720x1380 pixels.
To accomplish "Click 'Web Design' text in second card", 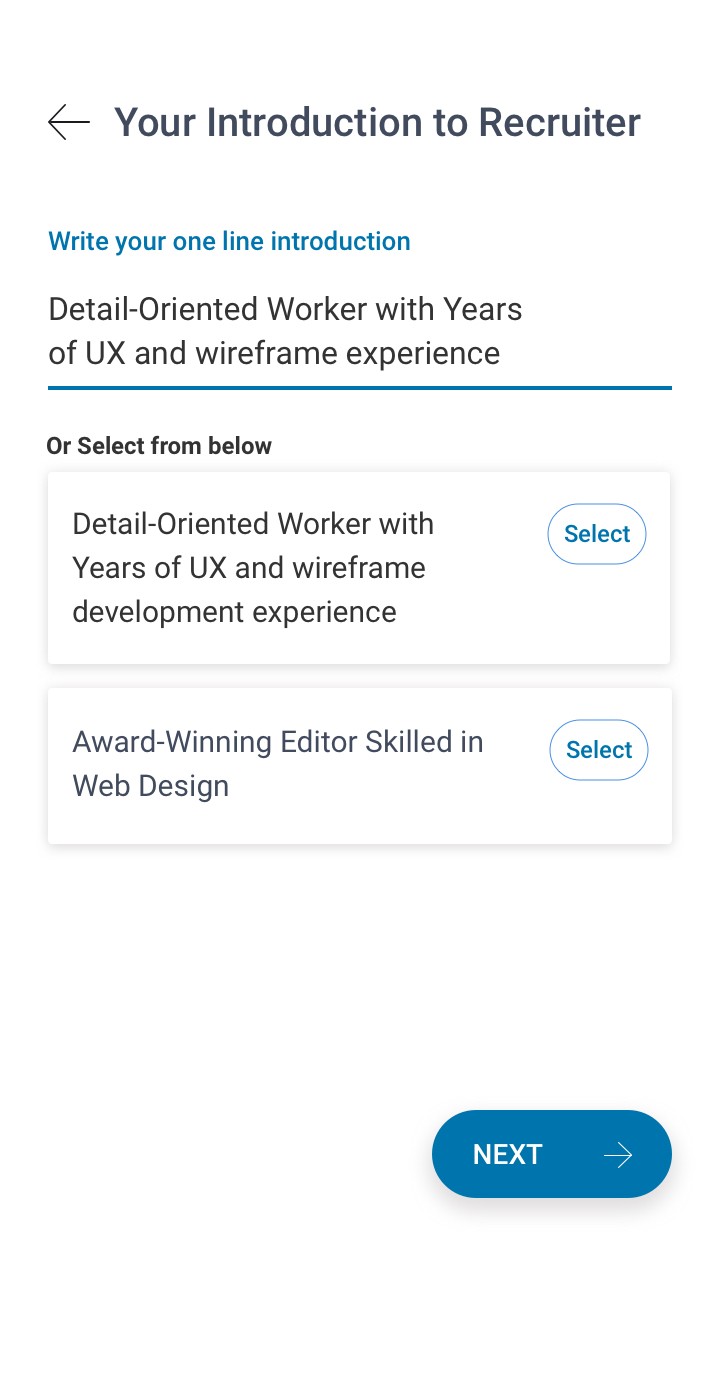I will (151, 786).
